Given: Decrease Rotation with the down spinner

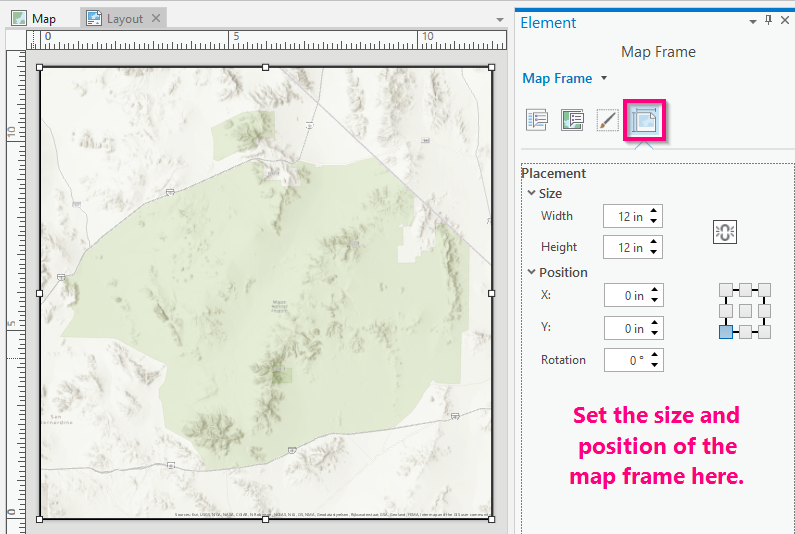Looking at the screenshot, I should click(x=655, y=365).
